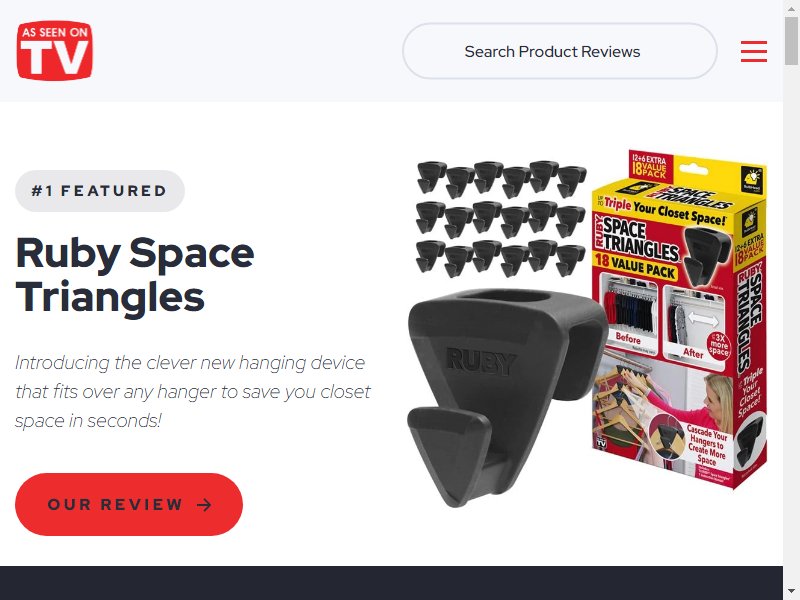Open Our Review button

tap(129, 504)
